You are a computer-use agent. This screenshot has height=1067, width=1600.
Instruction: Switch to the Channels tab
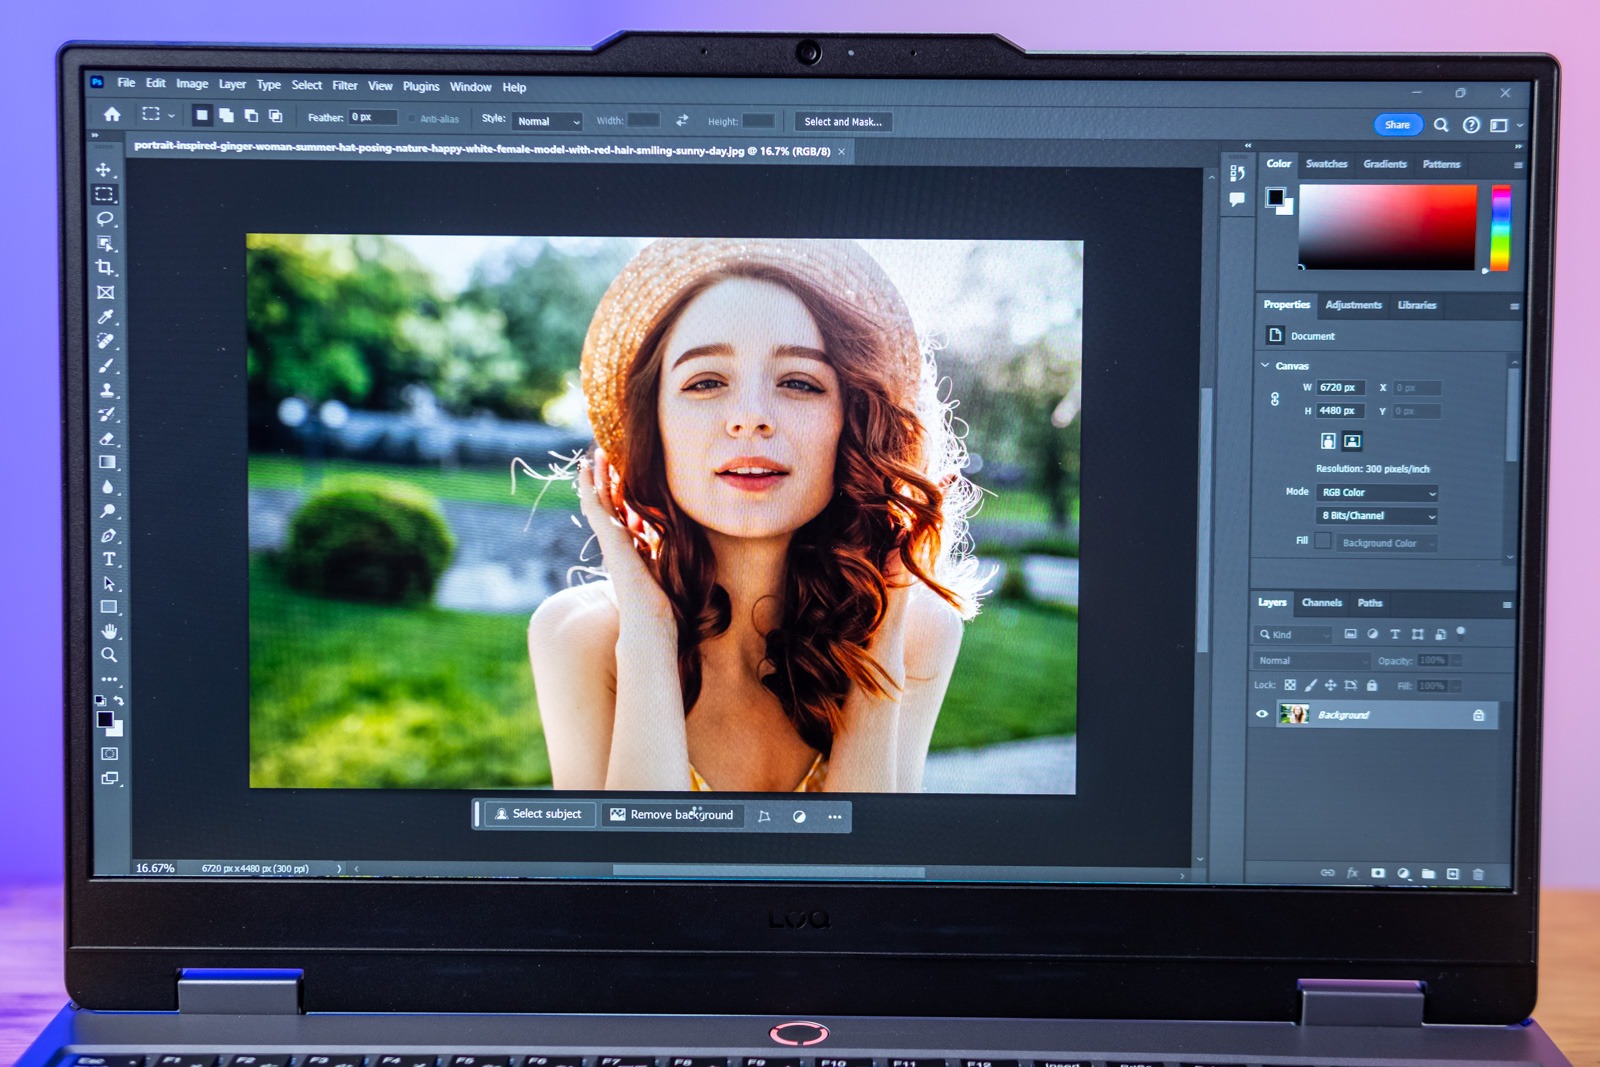1321,603
